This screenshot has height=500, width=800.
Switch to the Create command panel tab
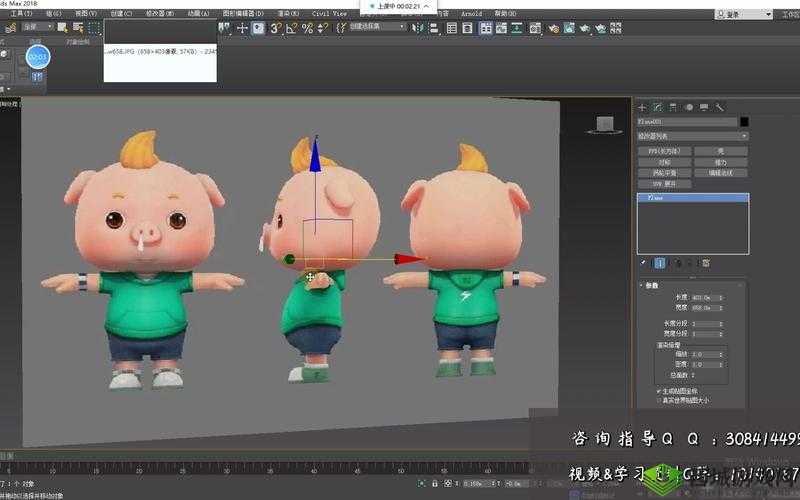coord(642,107)
